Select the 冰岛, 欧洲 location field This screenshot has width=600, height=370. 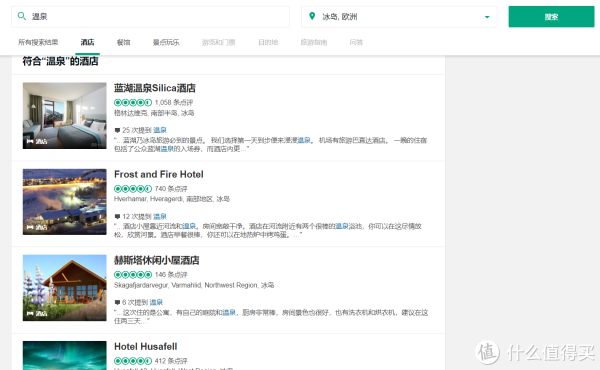399,16
